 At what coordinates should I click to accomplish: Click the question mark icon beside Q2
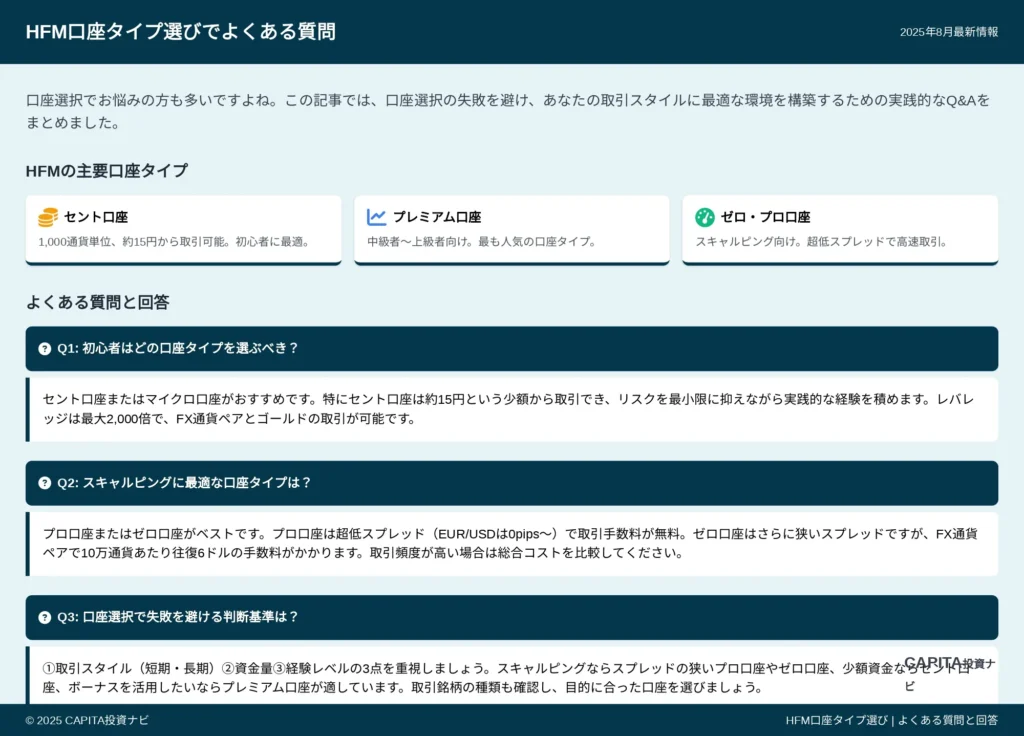tap(44, 483)
